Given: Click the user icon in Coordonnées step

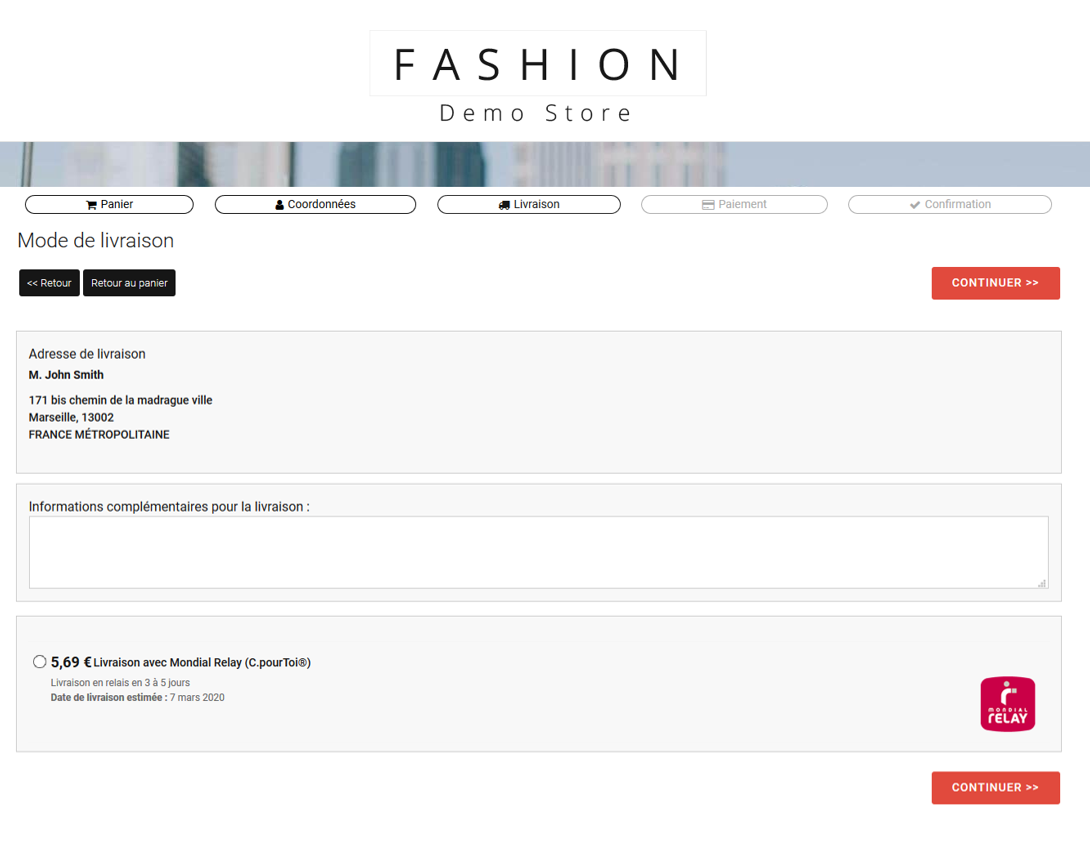Looking at the screenshot, I should pyautogui.click(x=280, y=205).
